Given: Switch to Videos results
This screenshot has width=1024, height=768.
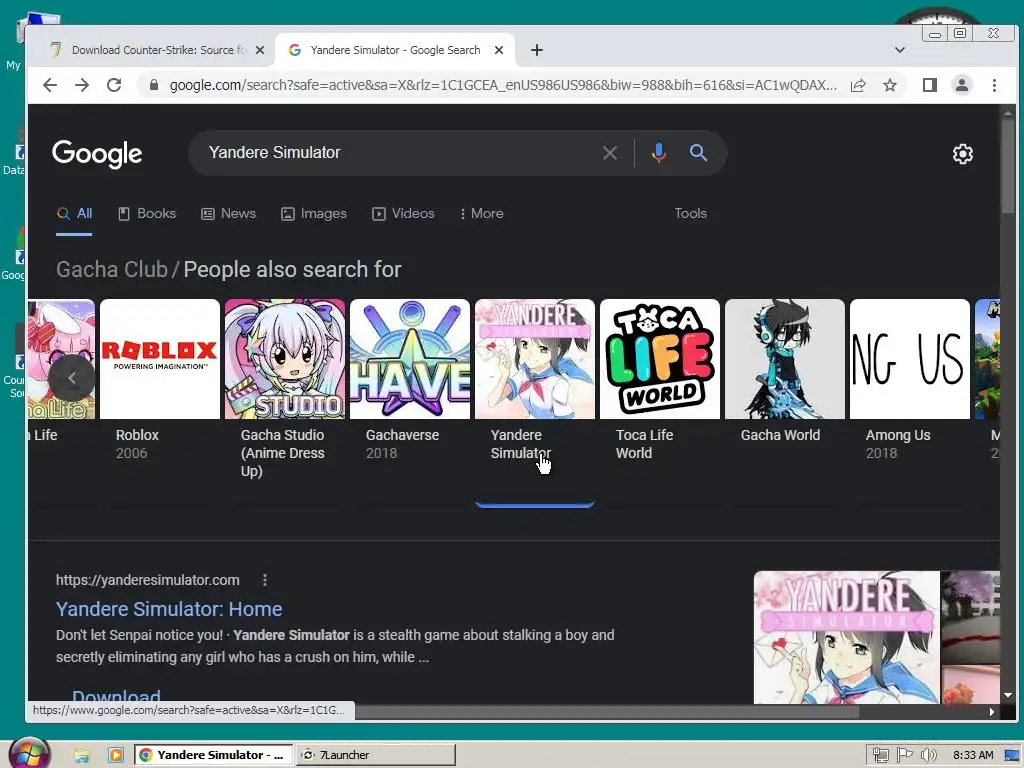Looking at the screenshot, I should pyautogui.click(x=404, y=214).
